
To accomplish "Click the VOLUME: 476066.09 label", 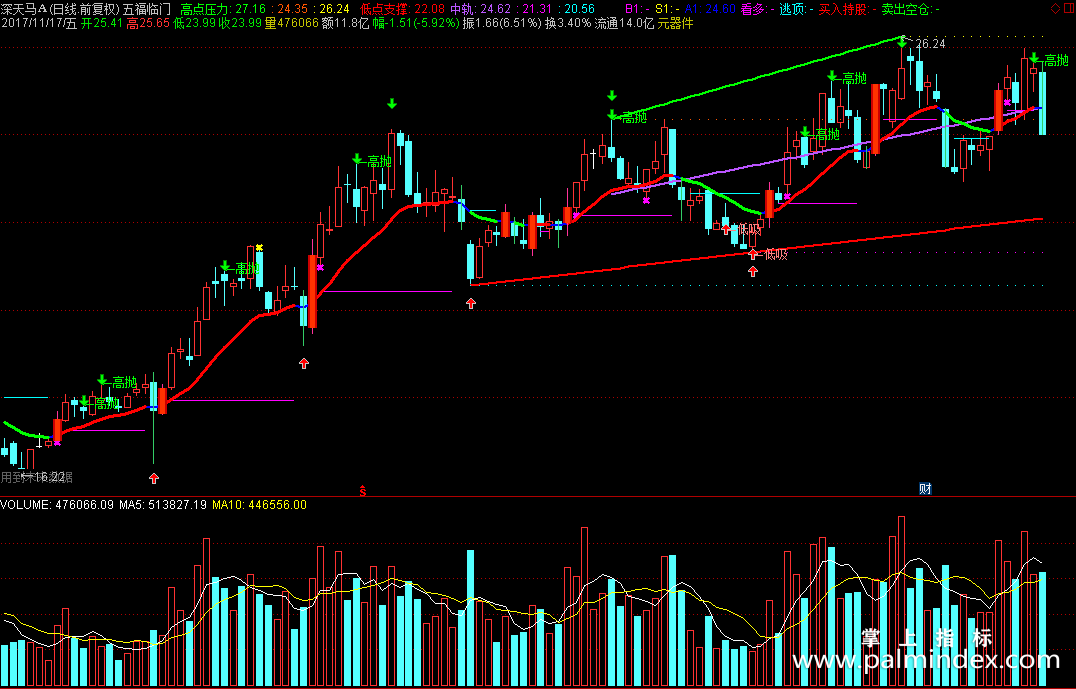I will click(x=57, y=504).
